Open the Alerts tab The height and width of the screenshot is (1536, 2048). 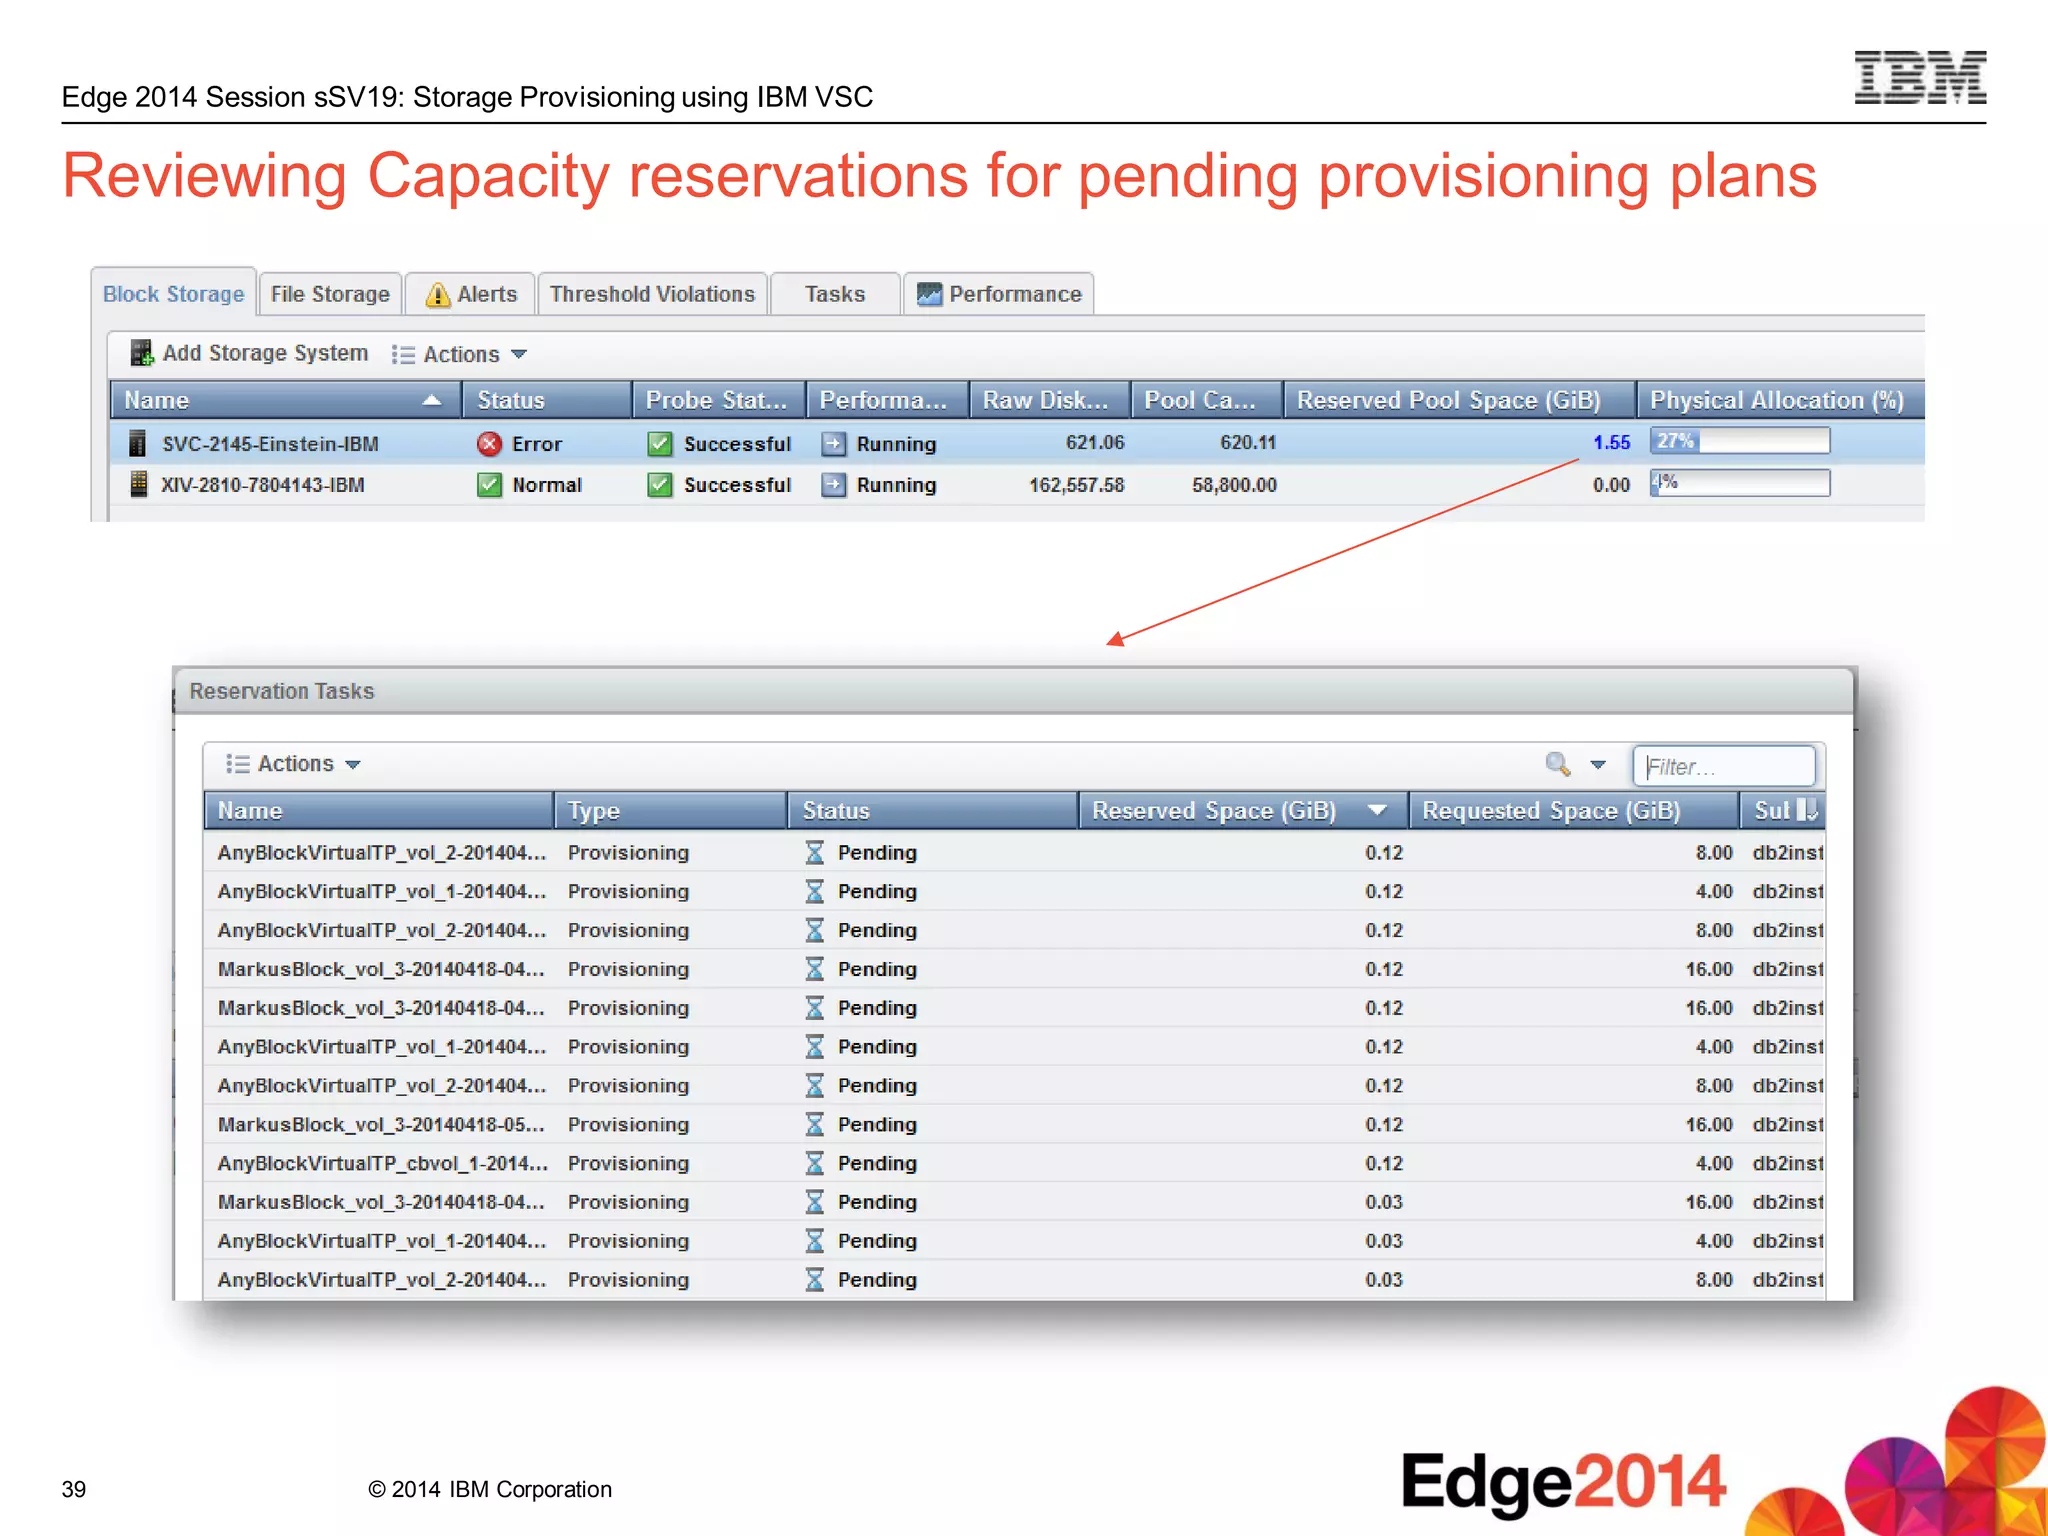click(x=471, y=294)
